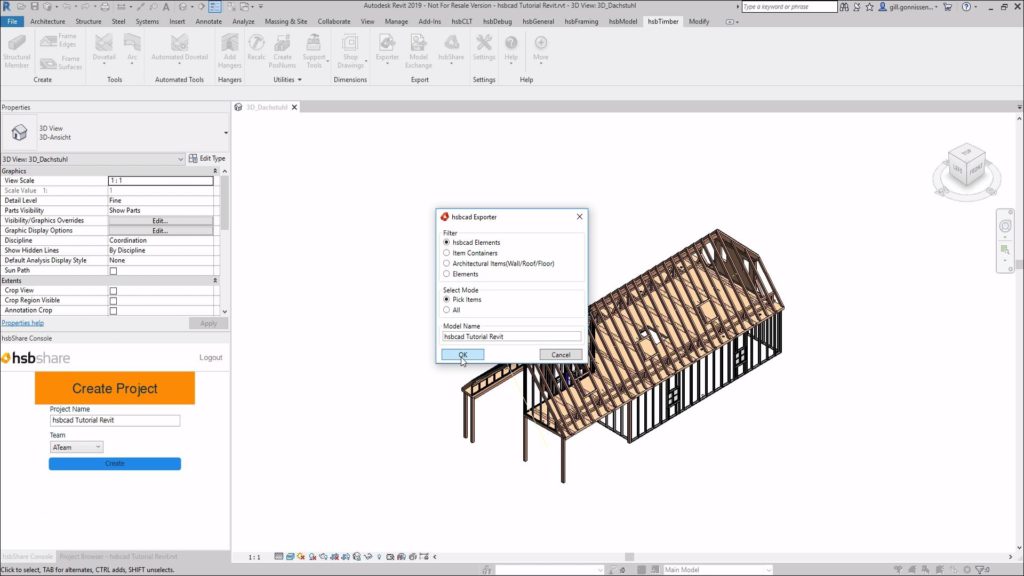Image resolution: width=1024 pixels, height=576 pixels.
Task: Click Edit for Visibility/Graphics Overrides
Action: coord(161,221)
